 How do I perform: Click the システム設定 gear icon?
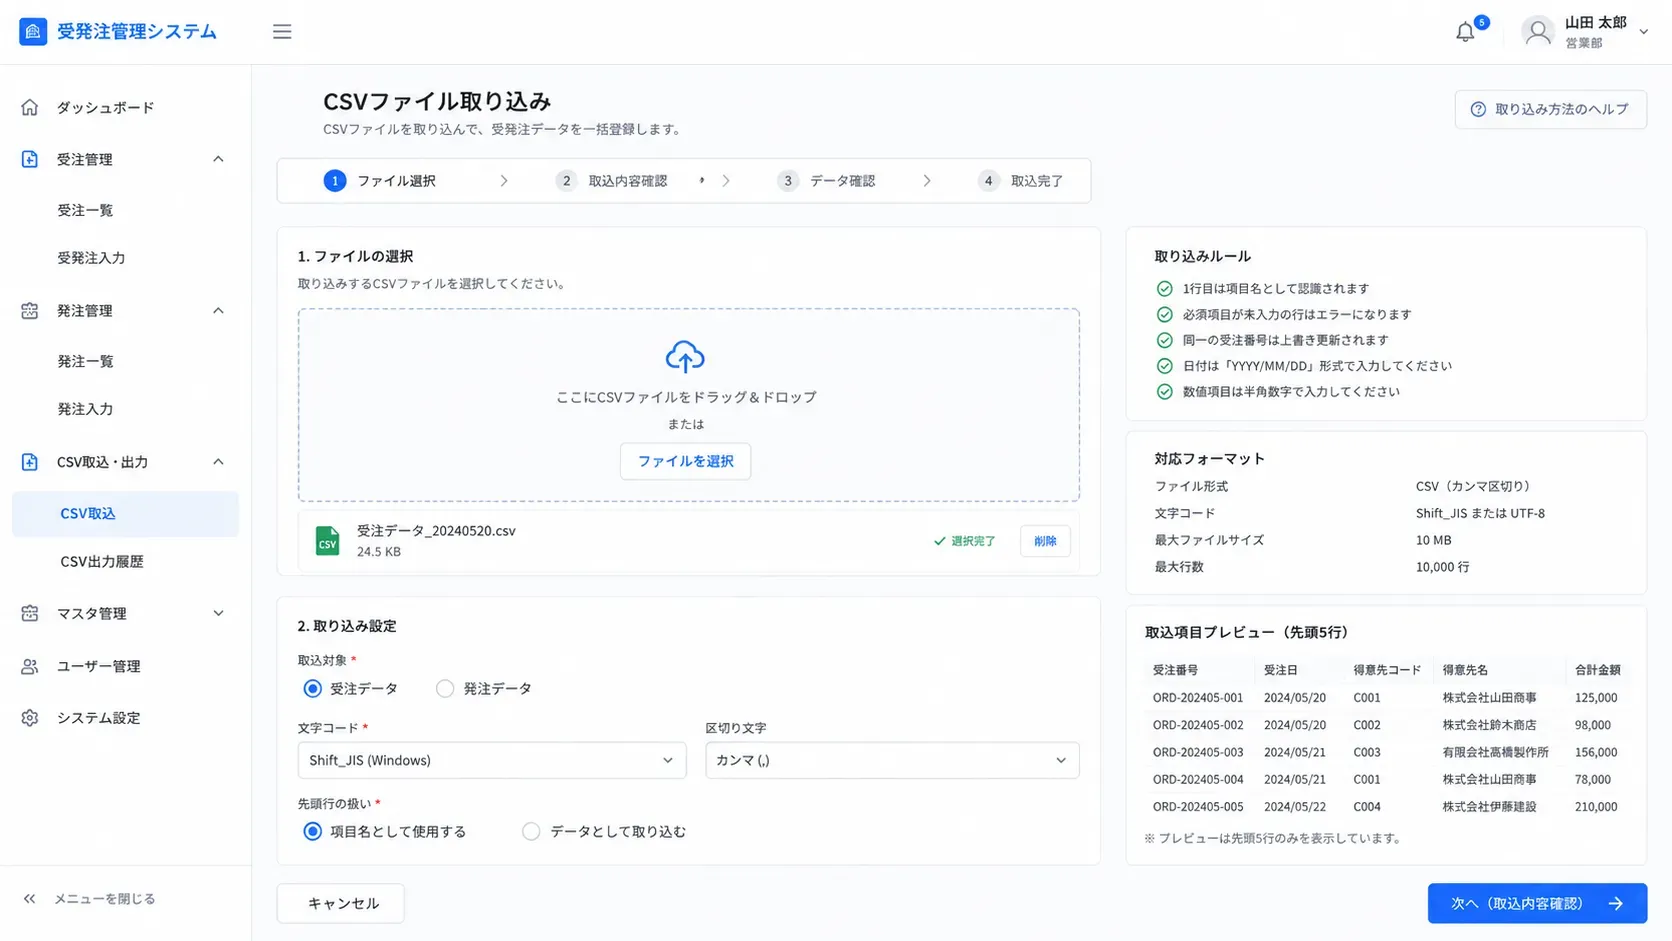[30, 718]
